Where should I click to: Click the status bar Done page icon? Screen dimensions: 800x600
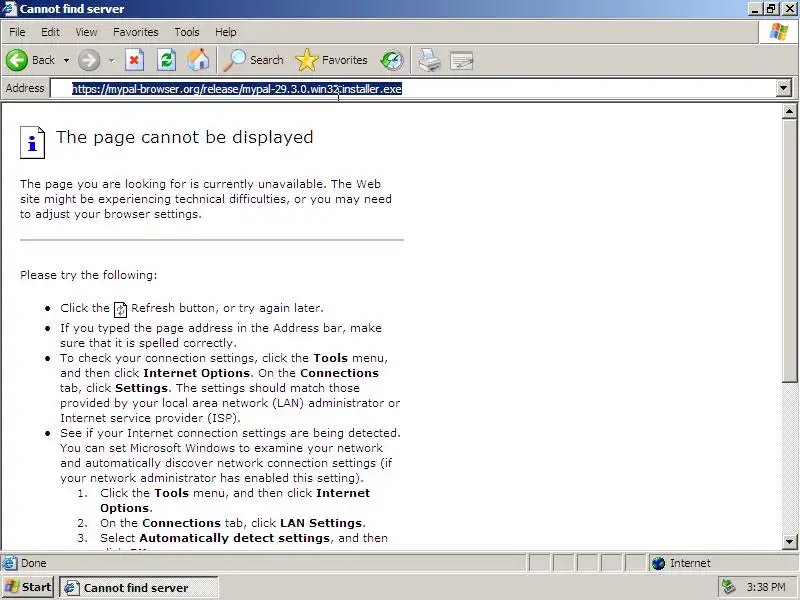pyautogui.click(x=9, y=563)
